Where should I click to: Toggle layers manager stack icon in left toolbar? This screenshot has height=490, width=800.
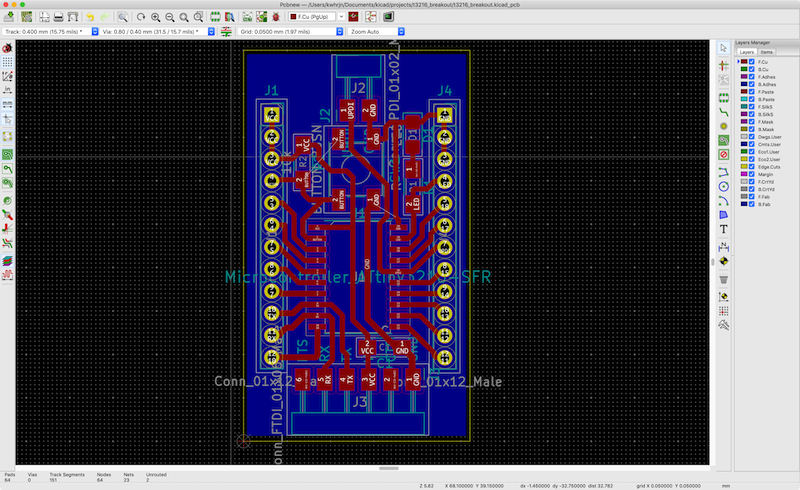tap(7, 261)
